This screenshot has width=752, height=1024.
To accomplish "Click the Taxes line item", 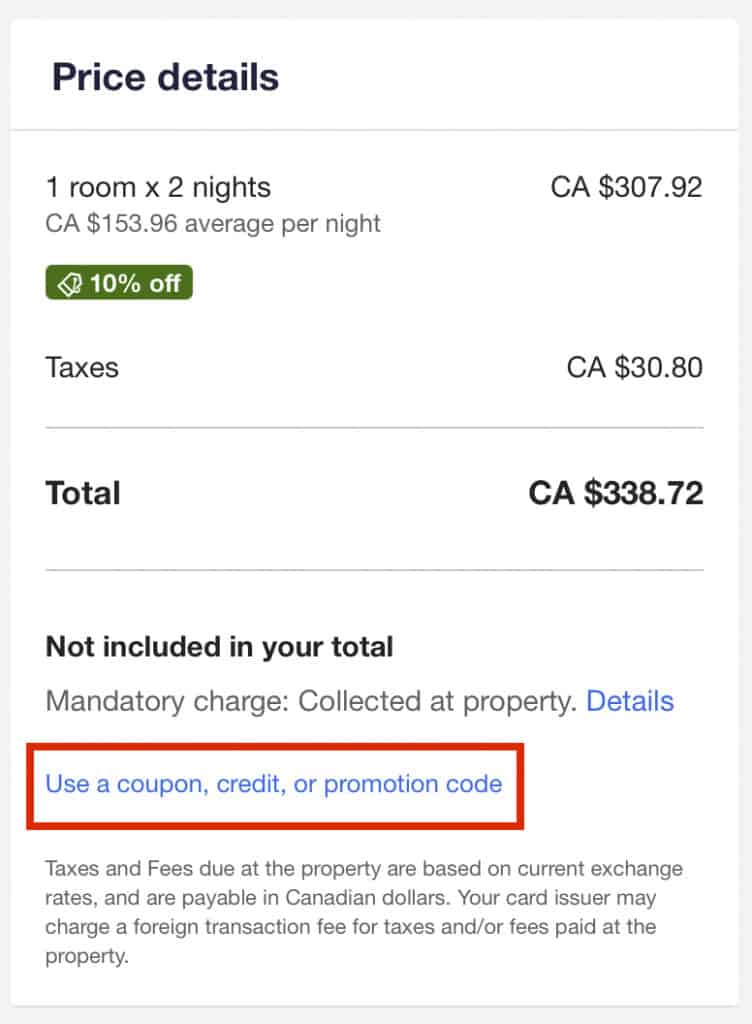I will tap(81, 368).
